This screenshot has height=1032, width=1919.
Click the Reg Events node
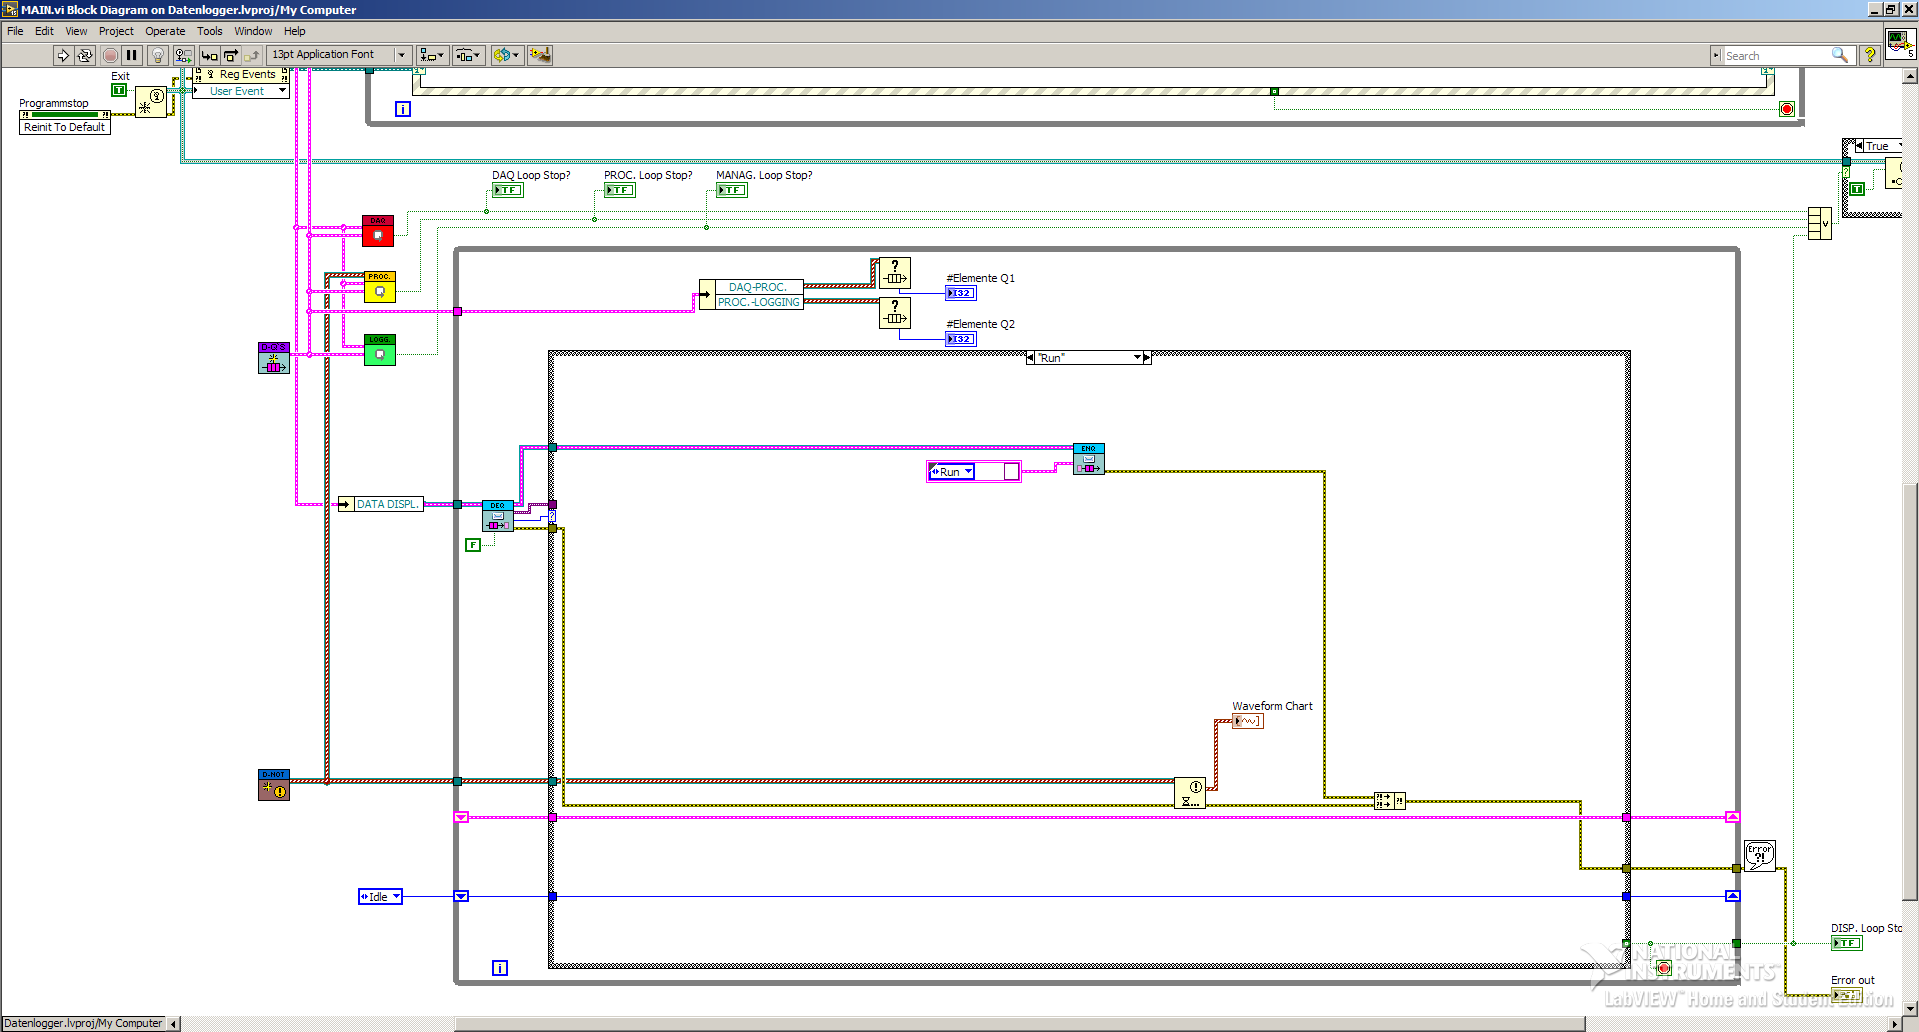pos(241,75)
